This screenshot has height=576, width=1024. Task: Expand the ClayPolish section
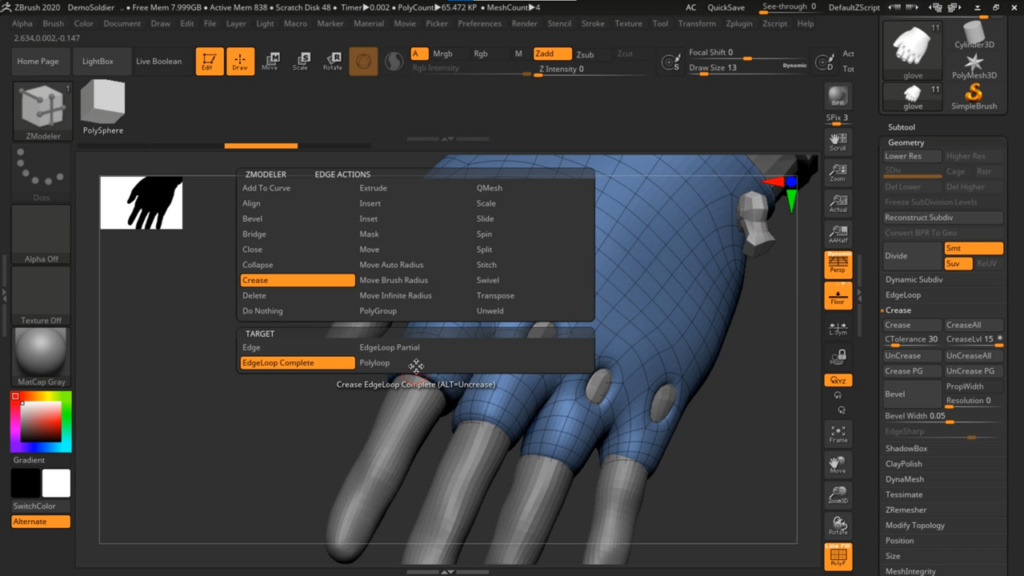point(904,464)
